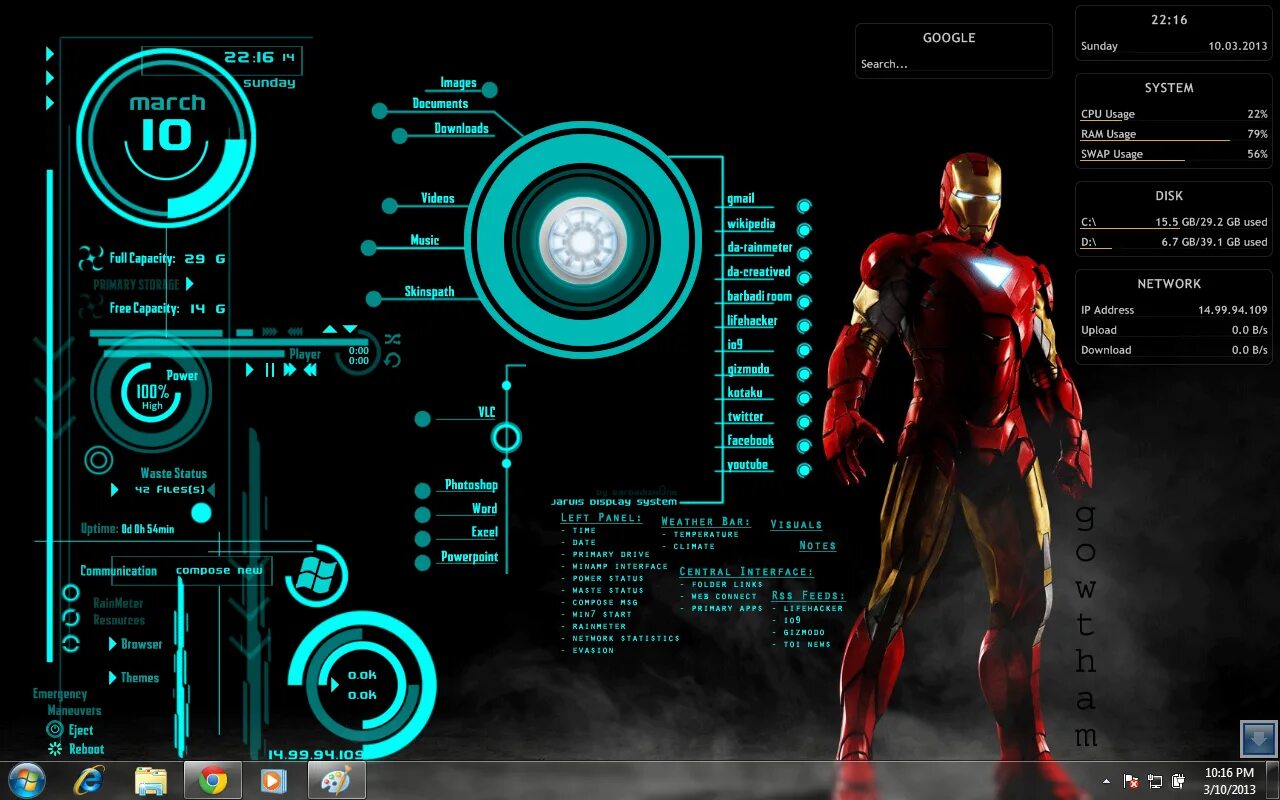Open the Windows Start orb on taskbar
This screenshot has height=800, width=1280.
pyautogui.click(x=26, y=780)
